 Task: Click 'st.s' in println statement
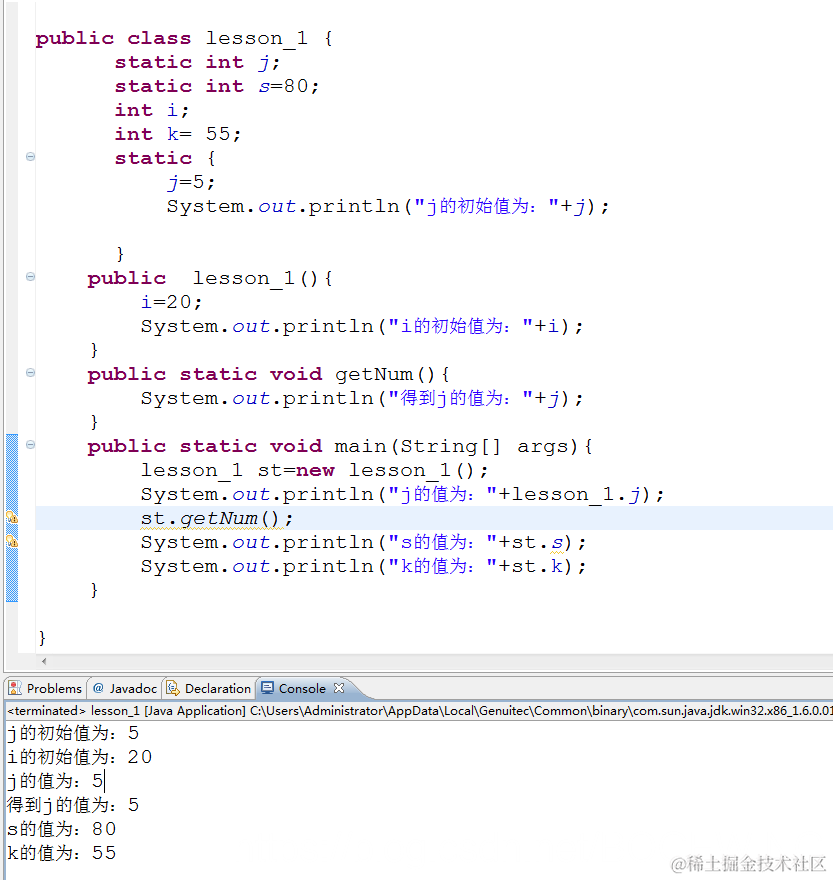click(x=538, y=543)
